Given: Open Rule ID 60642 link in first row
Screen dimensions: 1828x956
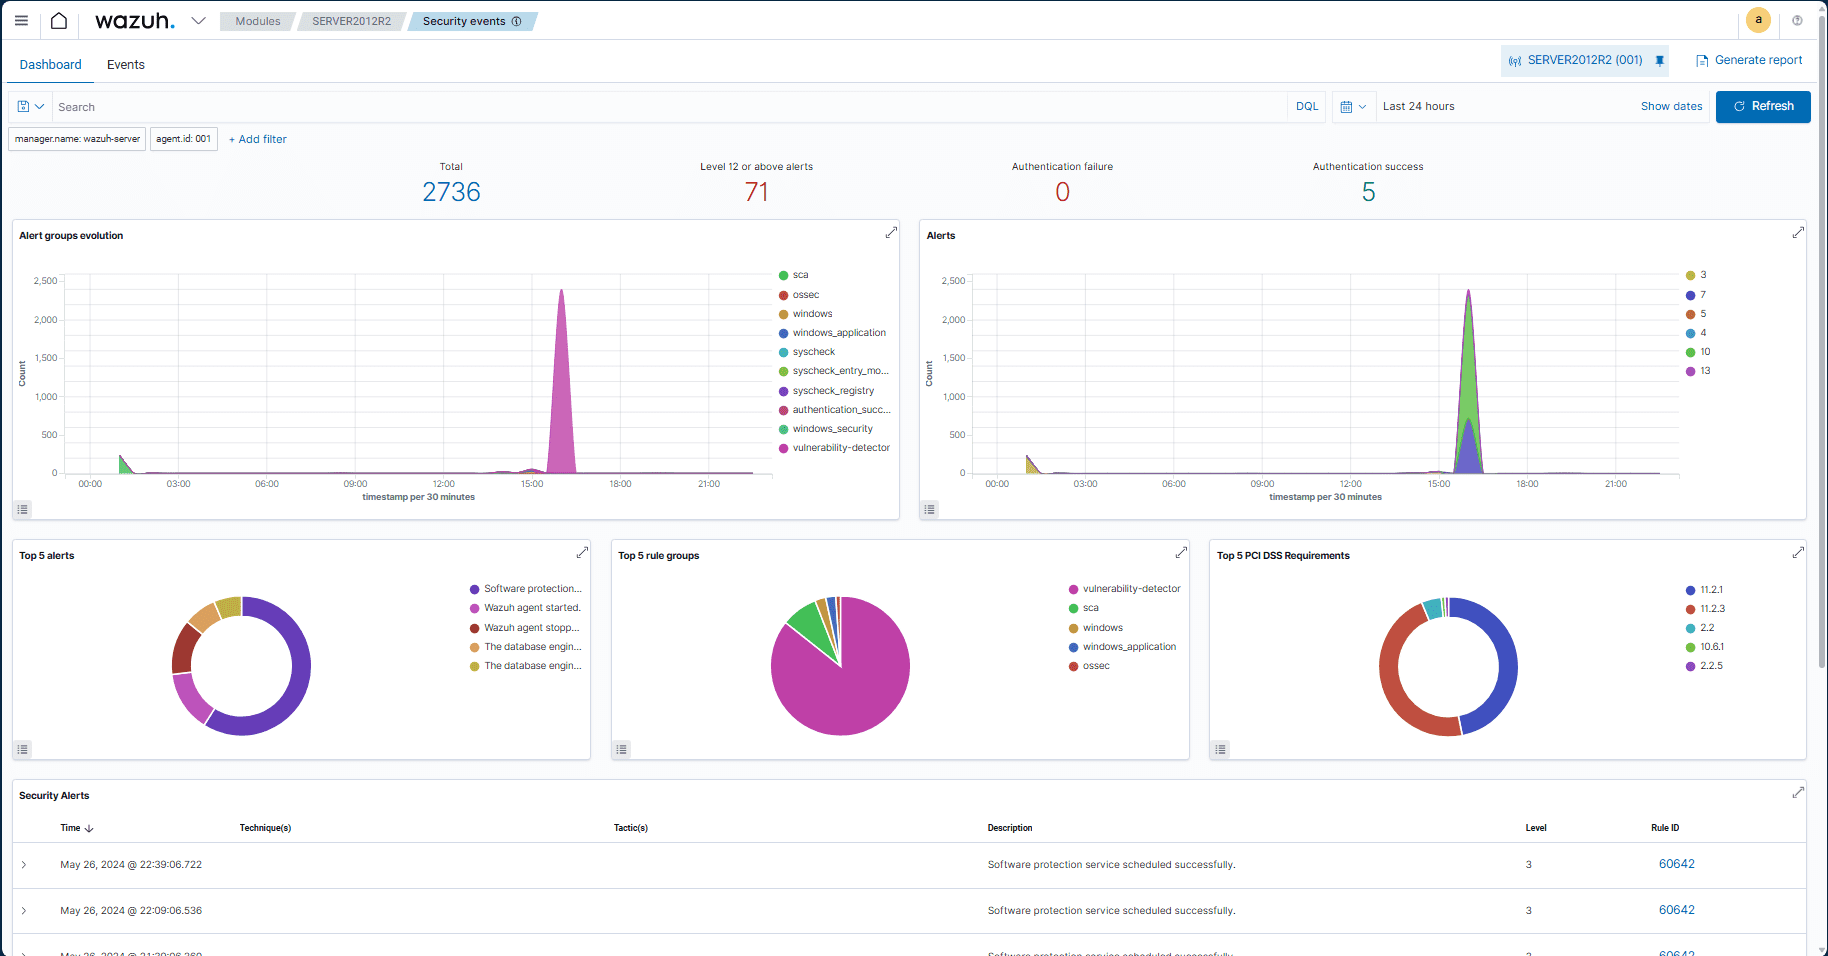Looking at the screenshot, I should (x=1676, y=864).
